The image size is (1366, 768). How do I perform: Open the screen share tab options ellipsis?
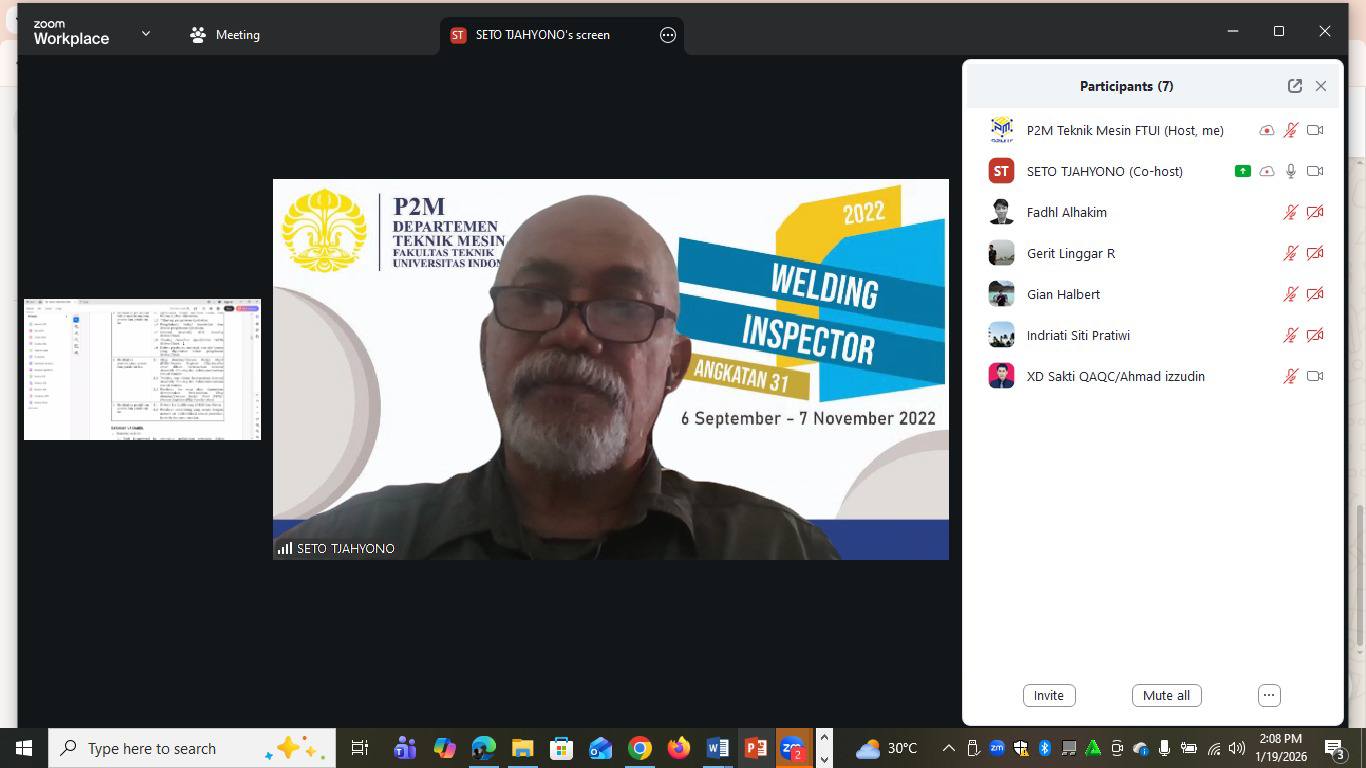[x=668, y=34]
